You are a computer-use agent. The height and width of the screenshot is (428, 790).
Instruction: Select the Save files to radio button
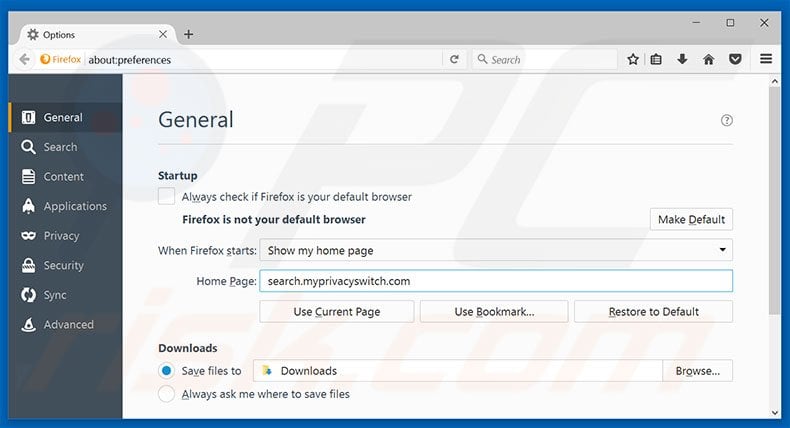[166, 371]
